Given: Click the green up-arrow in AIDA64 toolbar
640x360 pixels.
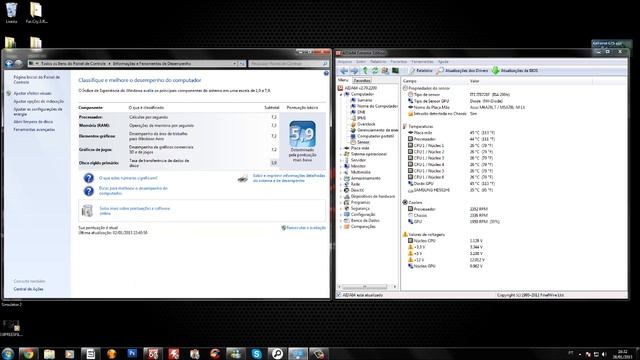Looking at the screenshot, I should point(365,71).
